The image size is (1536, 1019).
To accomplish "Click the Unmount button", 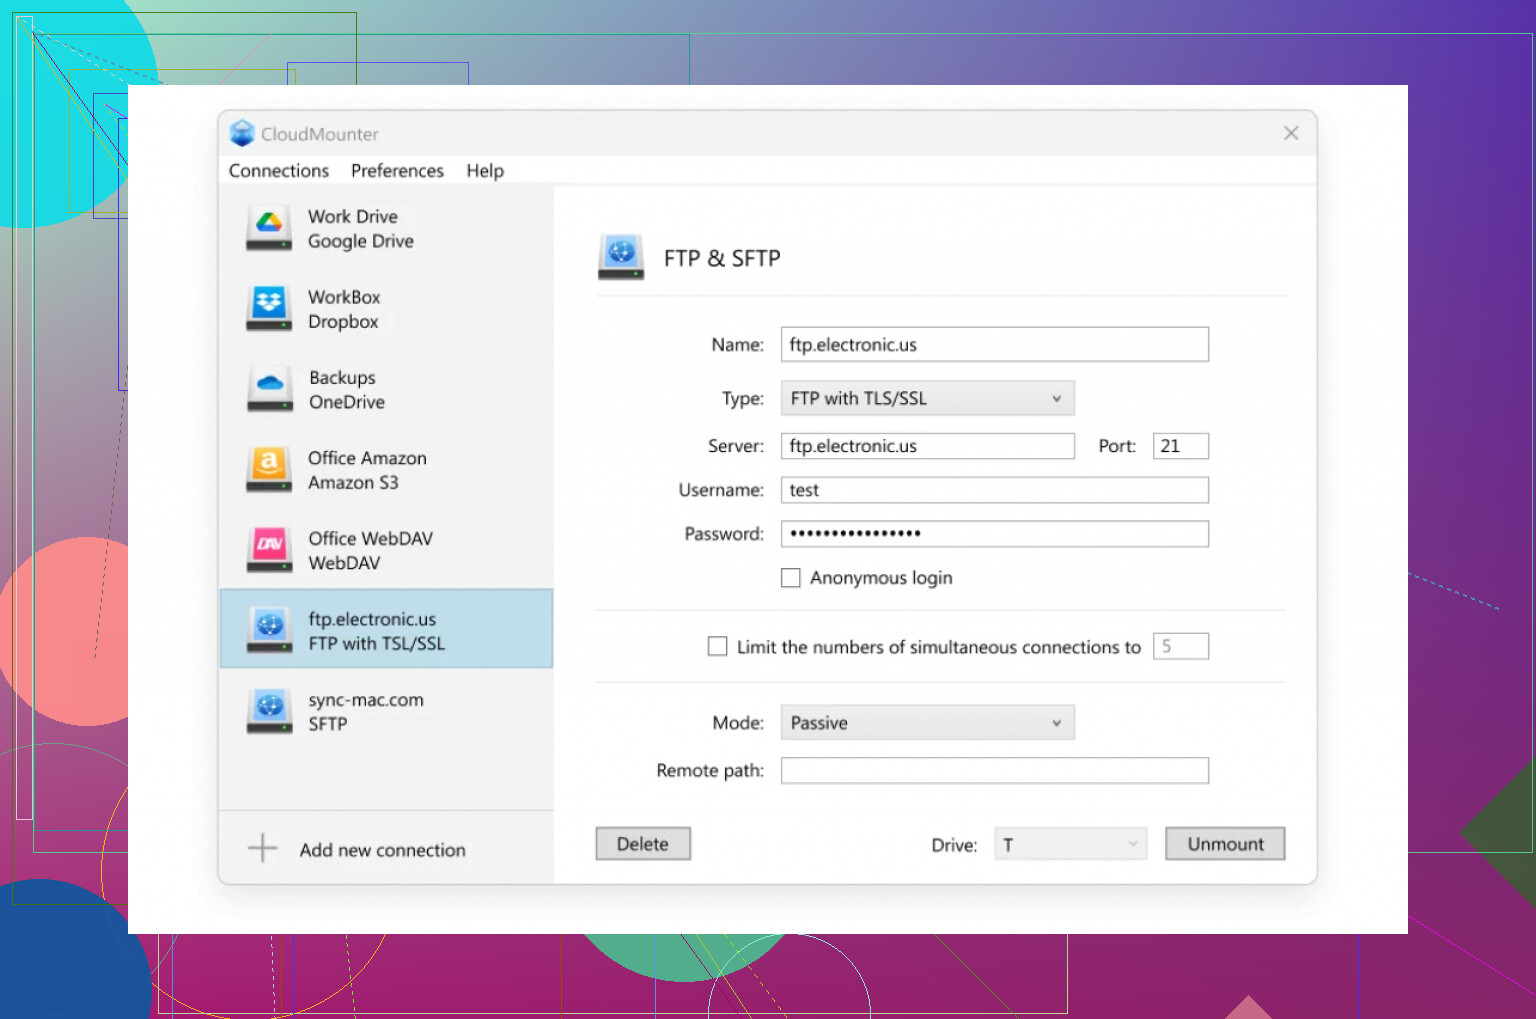I will coord(1224,844).
